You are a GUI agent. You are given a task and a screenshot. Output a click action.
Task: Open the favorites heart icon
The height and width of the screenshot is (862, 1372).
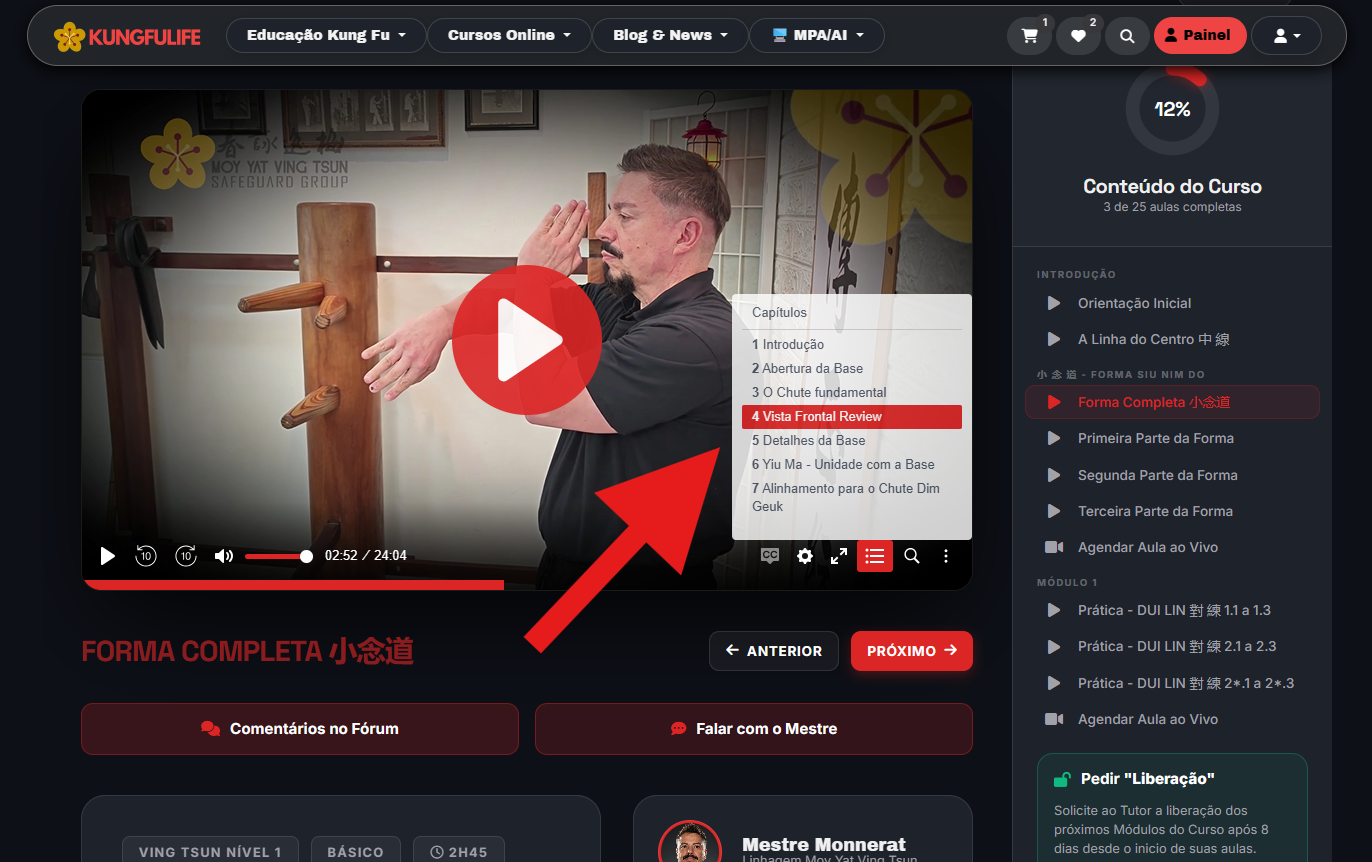[x=1078, y=36]
